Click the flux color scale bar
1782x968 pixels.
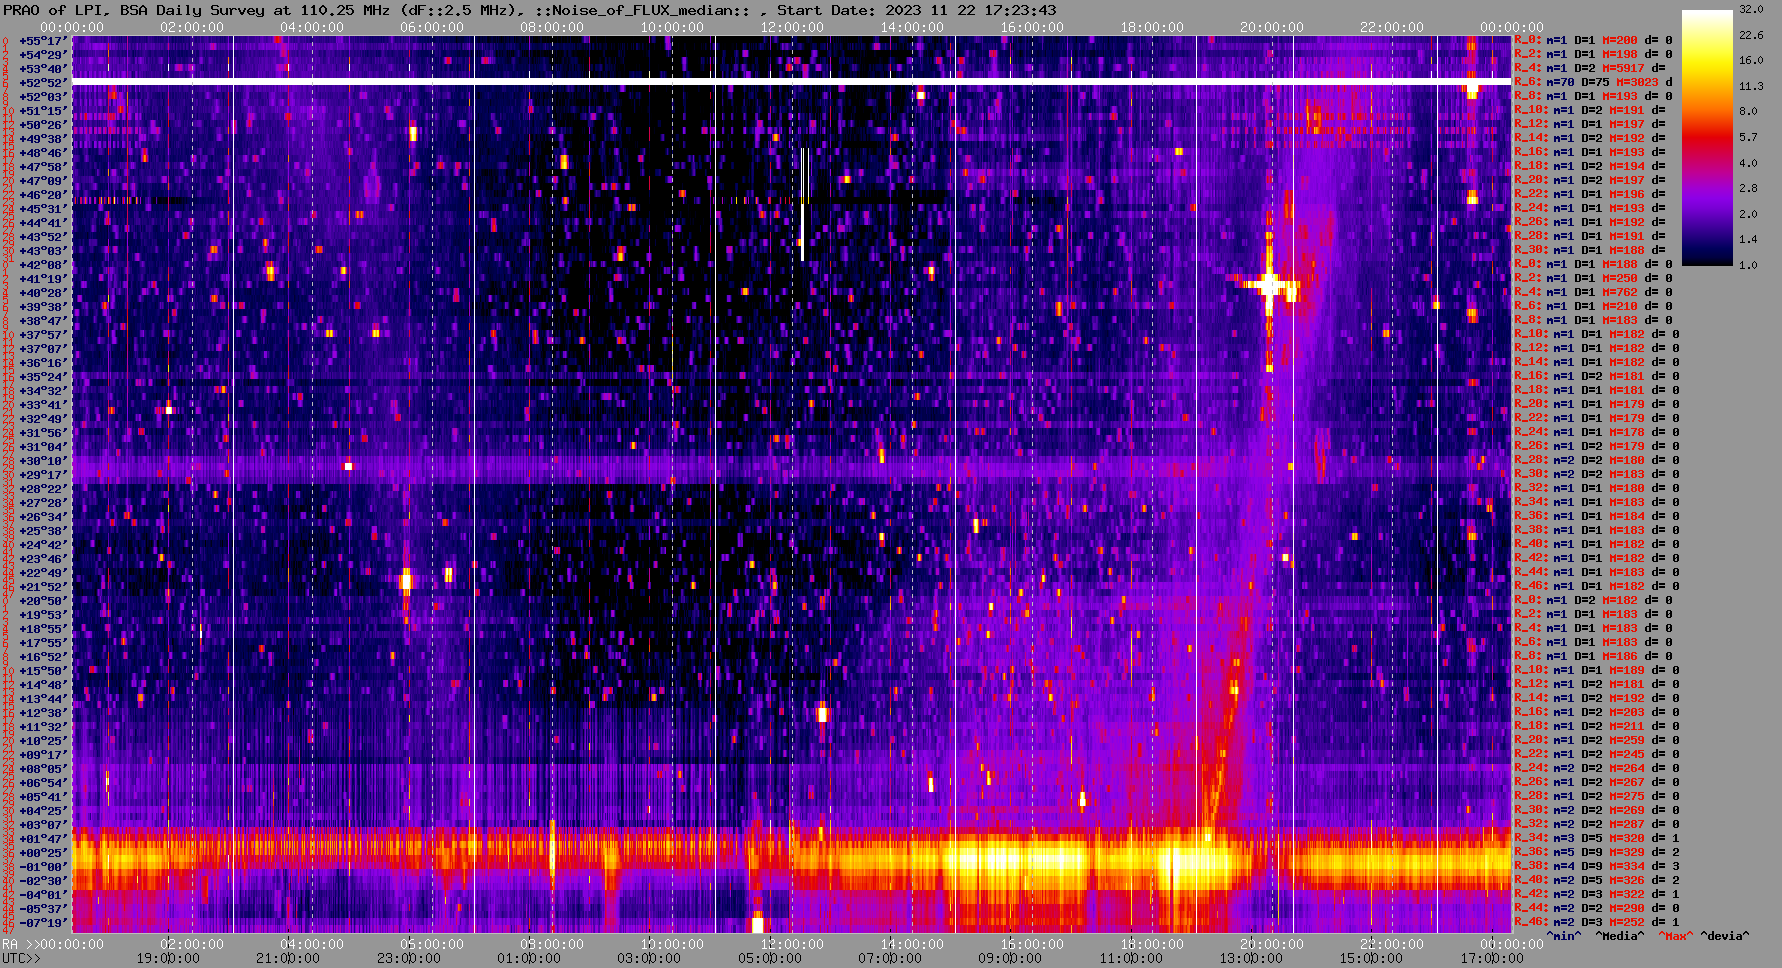point(1707,138)
